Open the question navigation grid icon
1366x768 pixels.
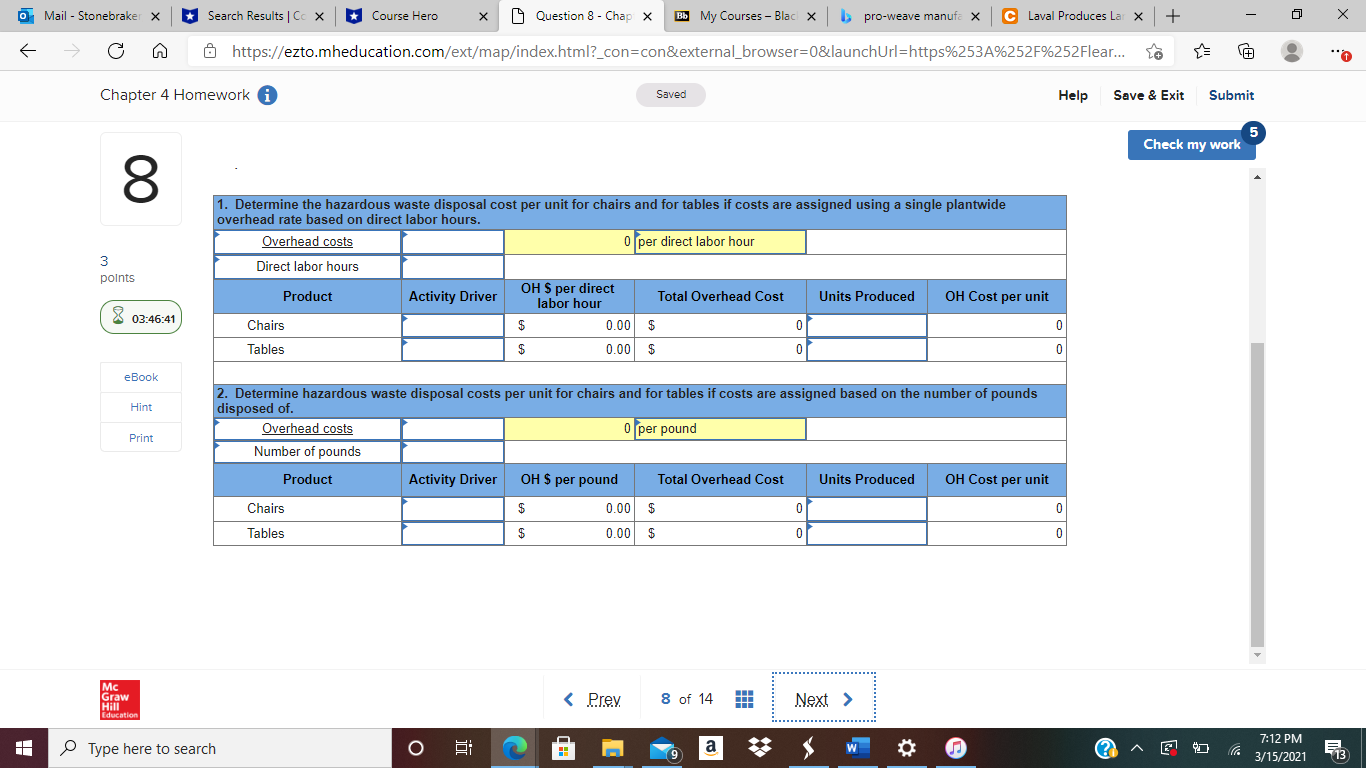click(744, 699)
